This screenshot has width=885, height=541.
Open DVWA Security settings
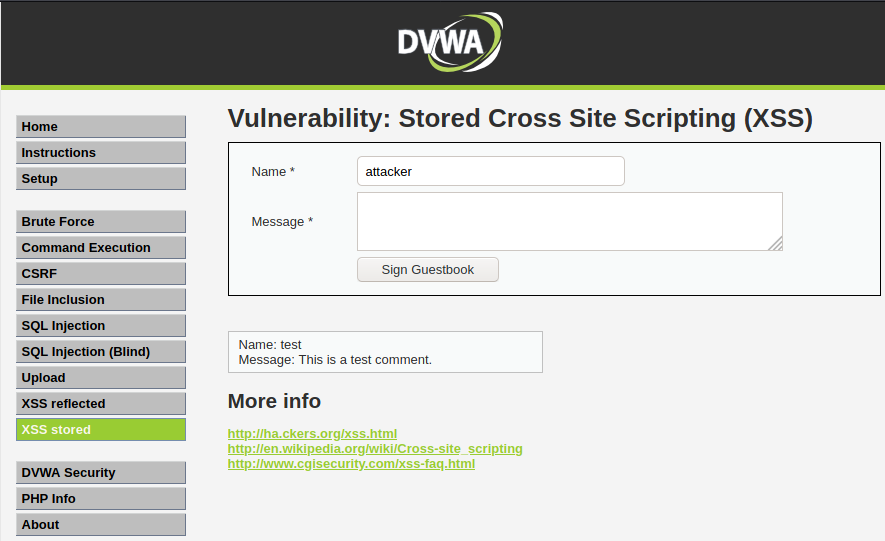[x=101, y=473]
